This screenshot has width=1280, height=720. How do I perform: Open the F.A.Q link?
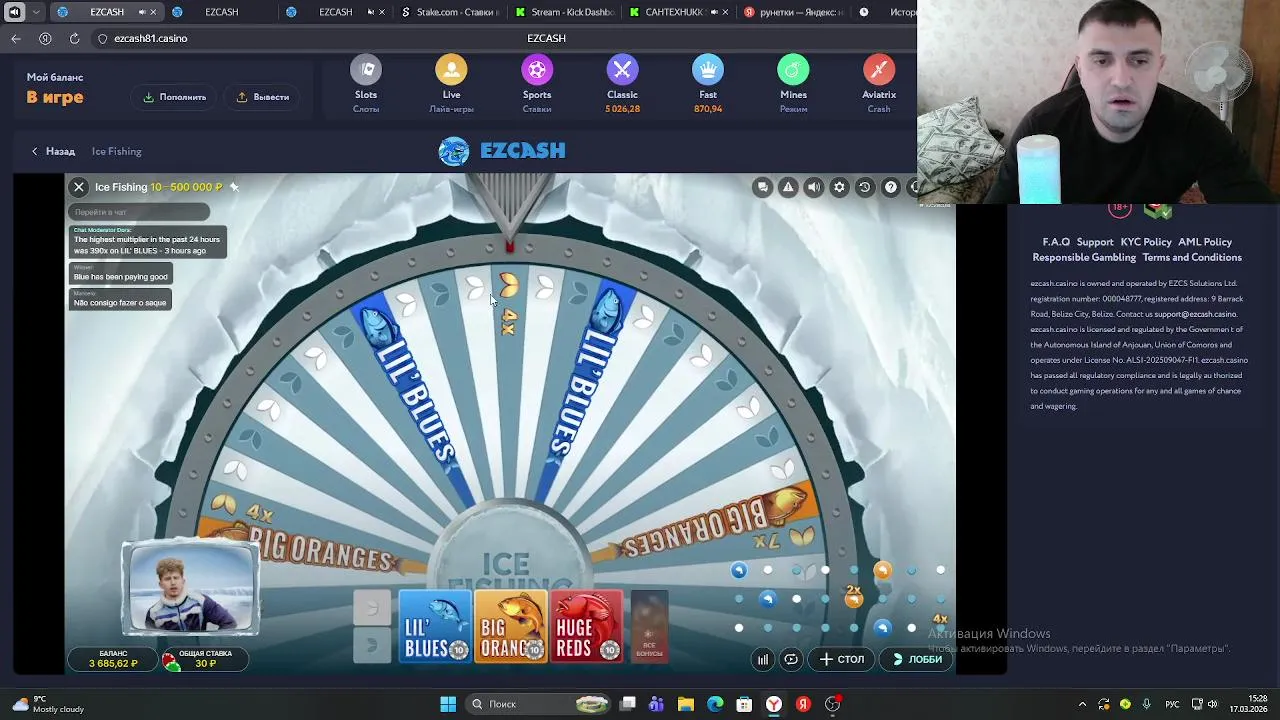(x=1056, y=242)
